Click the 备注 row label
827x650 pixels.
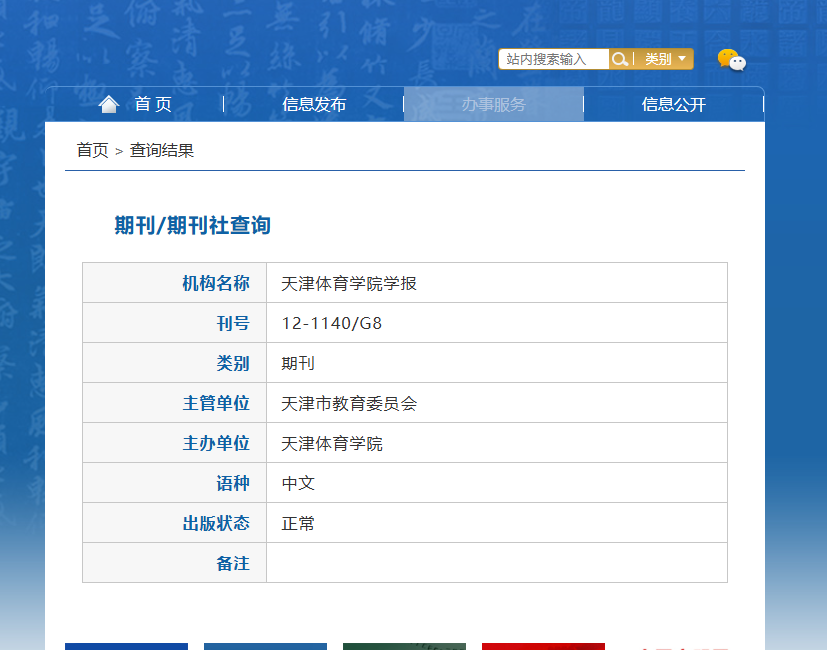pos(233,563)
